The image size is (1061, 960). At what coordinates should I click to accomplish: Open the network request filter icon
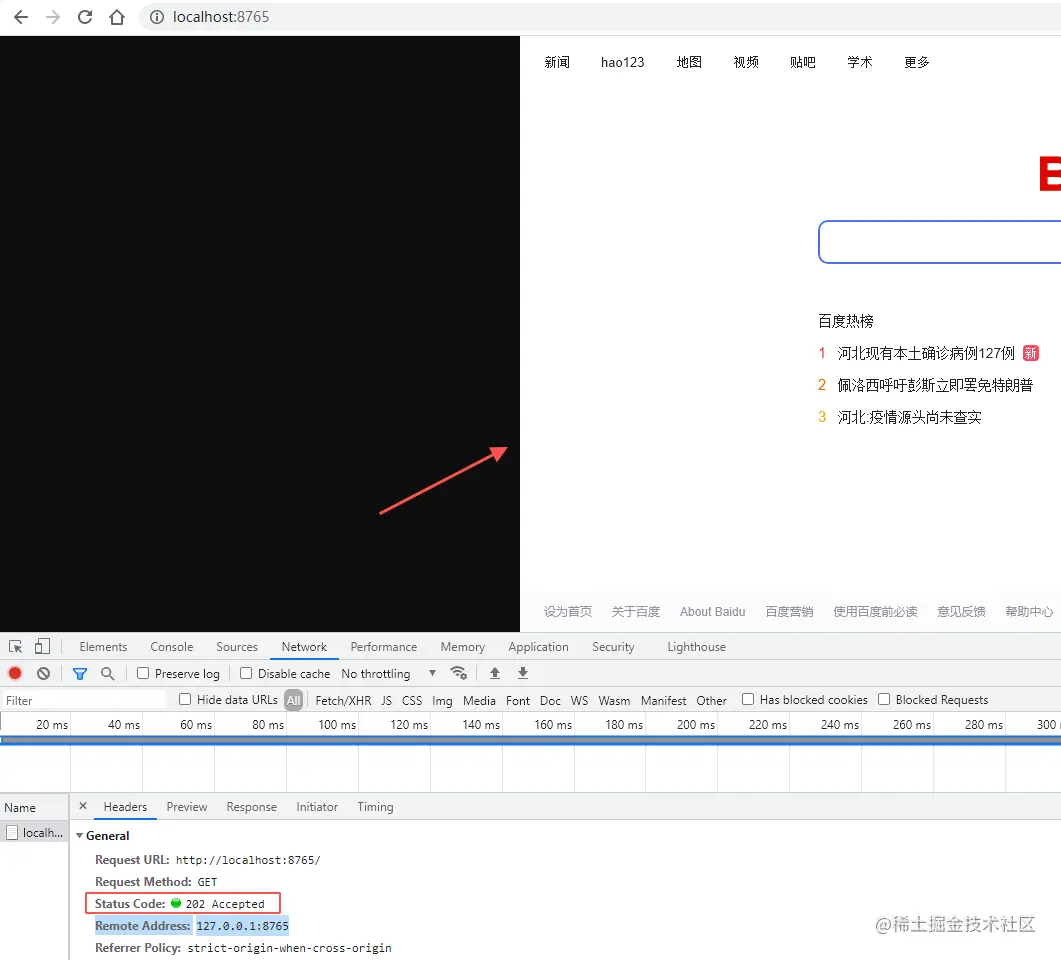80,673
